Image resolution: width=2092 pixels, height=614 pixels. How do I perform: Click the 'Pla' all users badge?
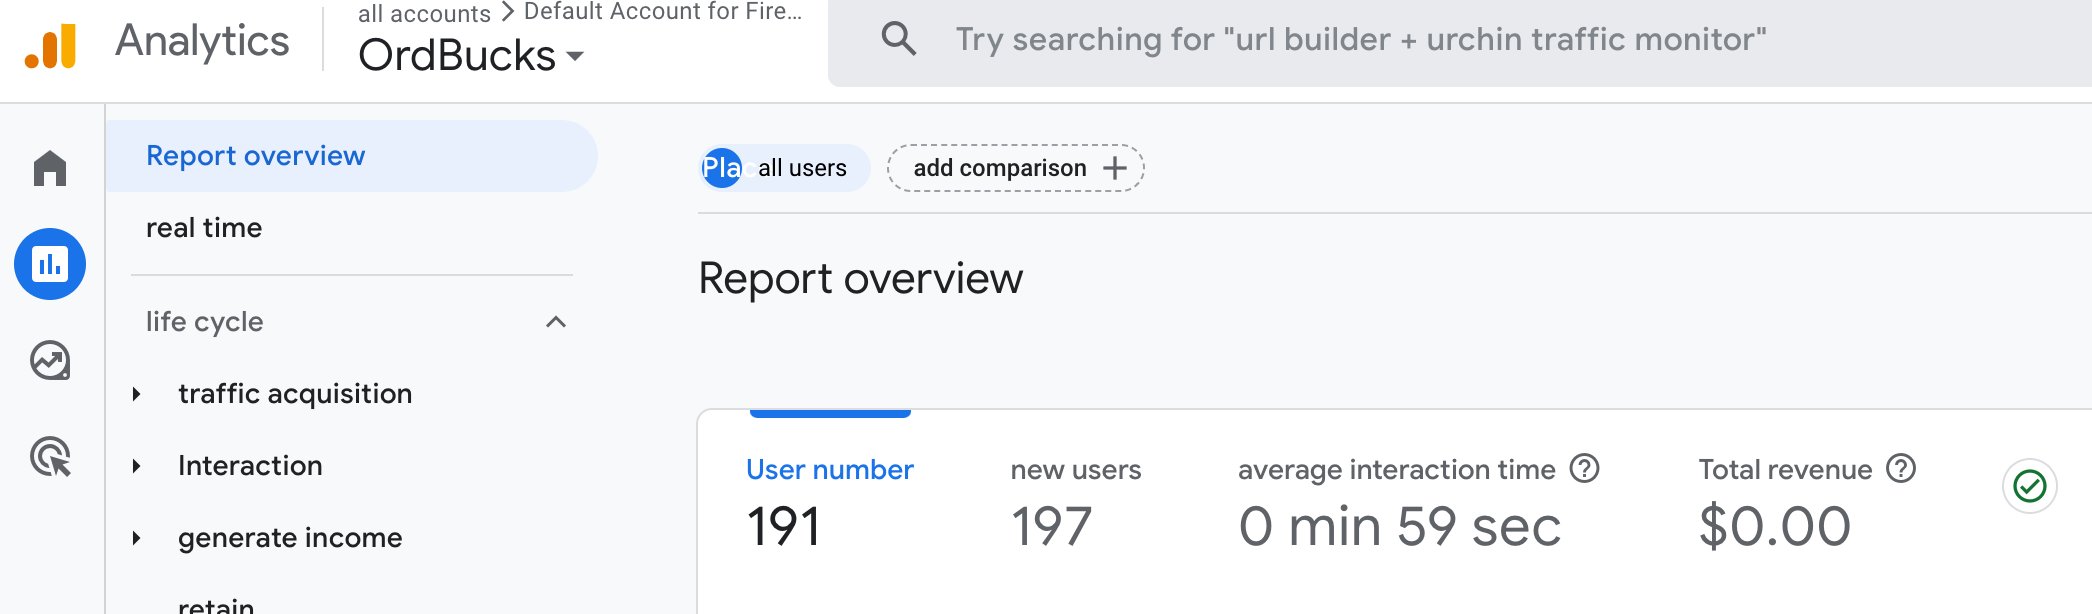(721, 168)
